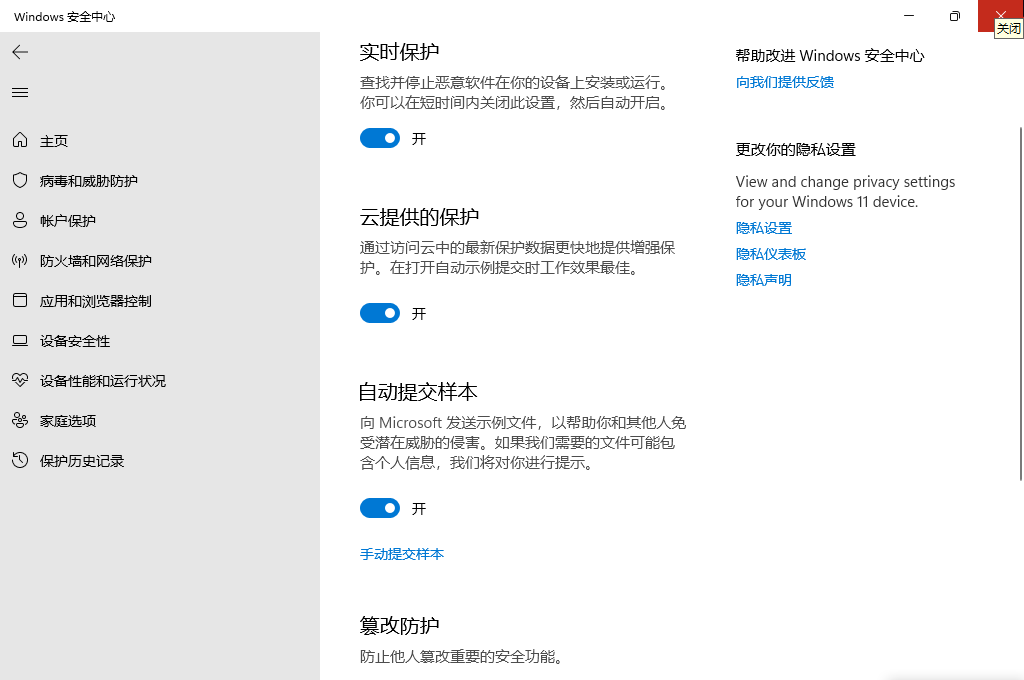Disable the 云提供的保护 toggle
Screen dimensions: 1024x680
[x=380, y=314]
